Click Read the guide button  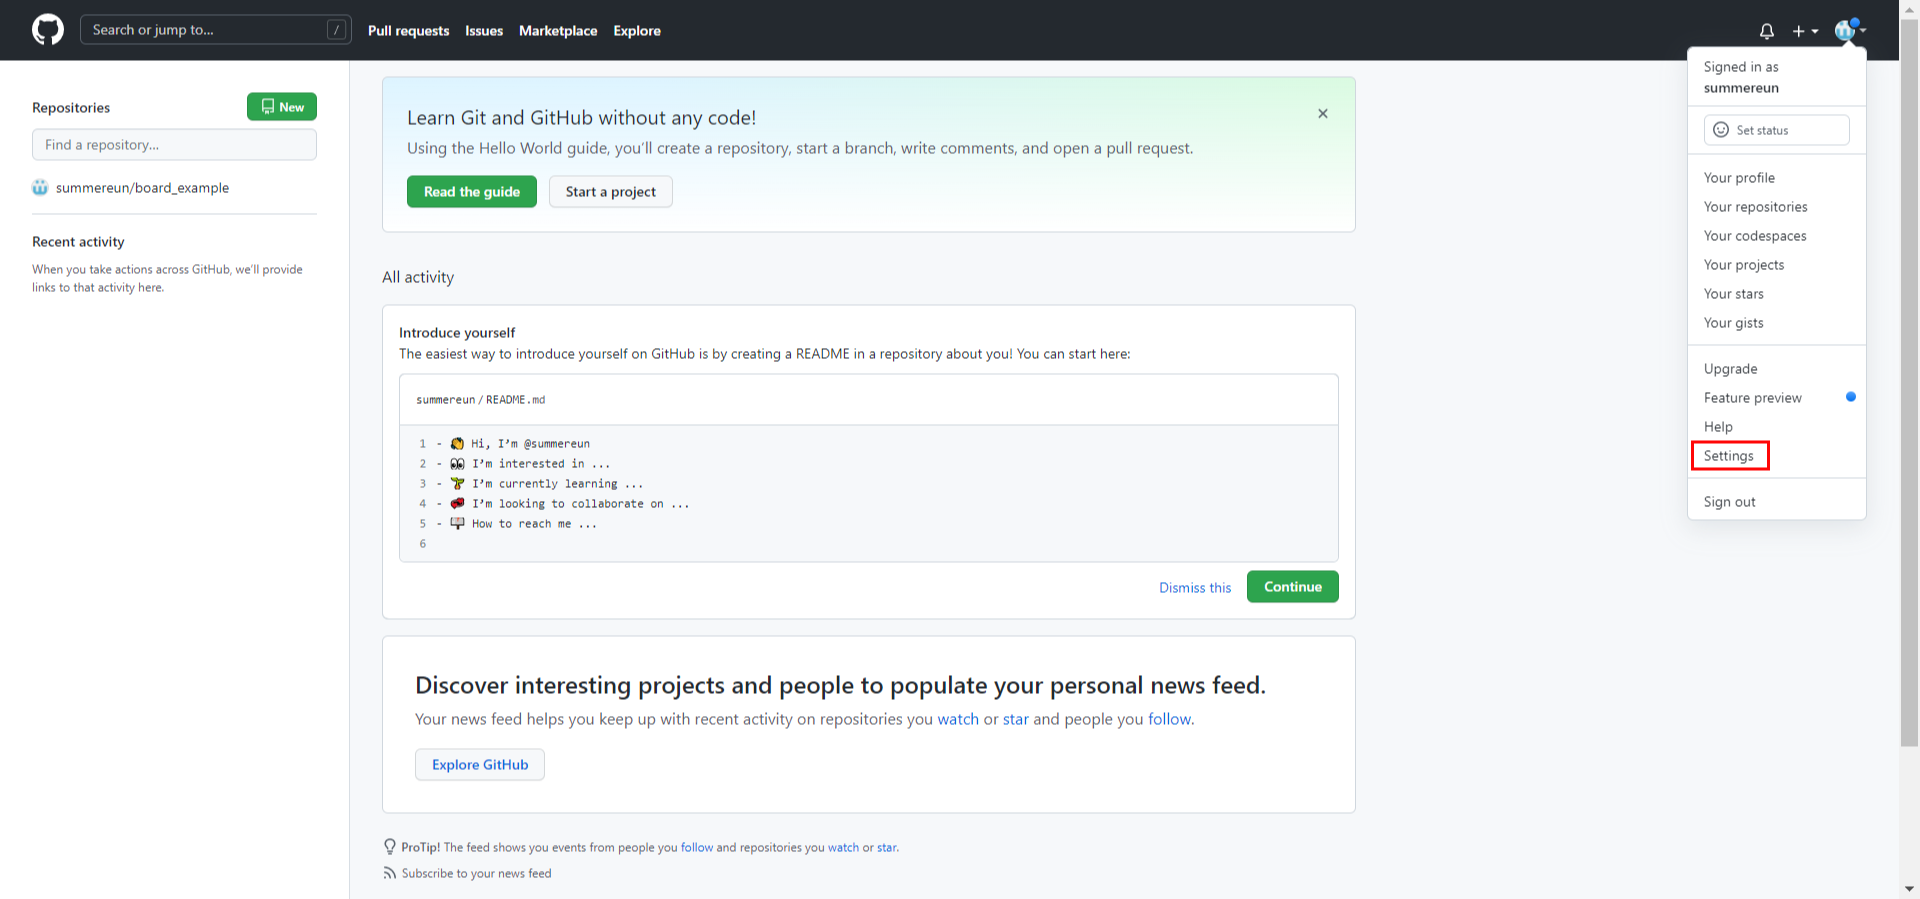point(472,192)
